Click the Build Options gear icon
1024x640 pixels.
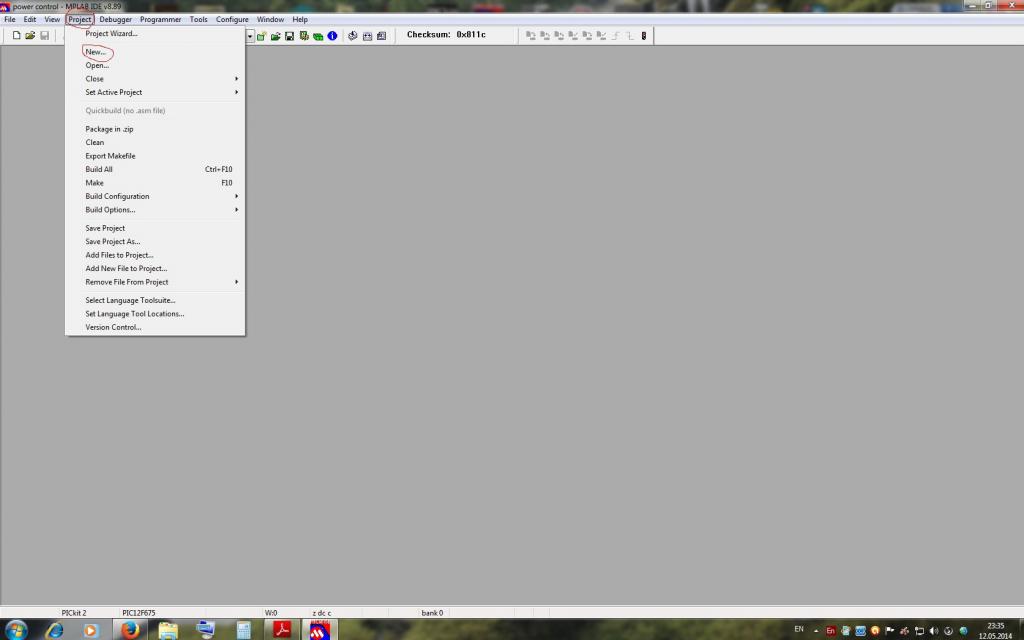(x=353, y=36)
